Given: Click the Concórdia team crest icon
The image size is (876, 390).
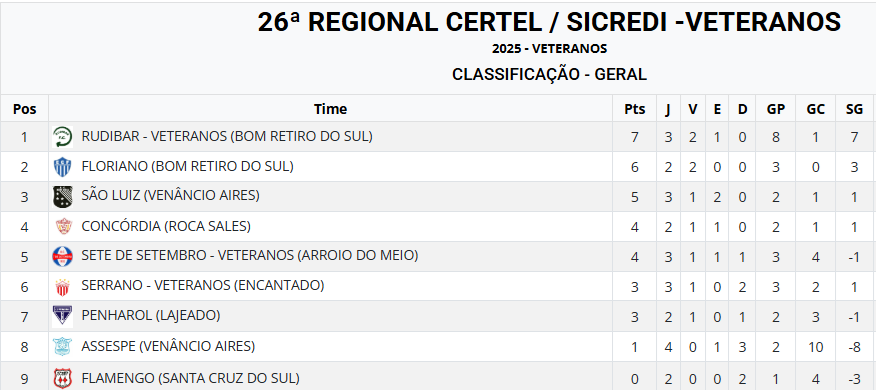Looking at the screenshot, I should [x=64, y=226].
